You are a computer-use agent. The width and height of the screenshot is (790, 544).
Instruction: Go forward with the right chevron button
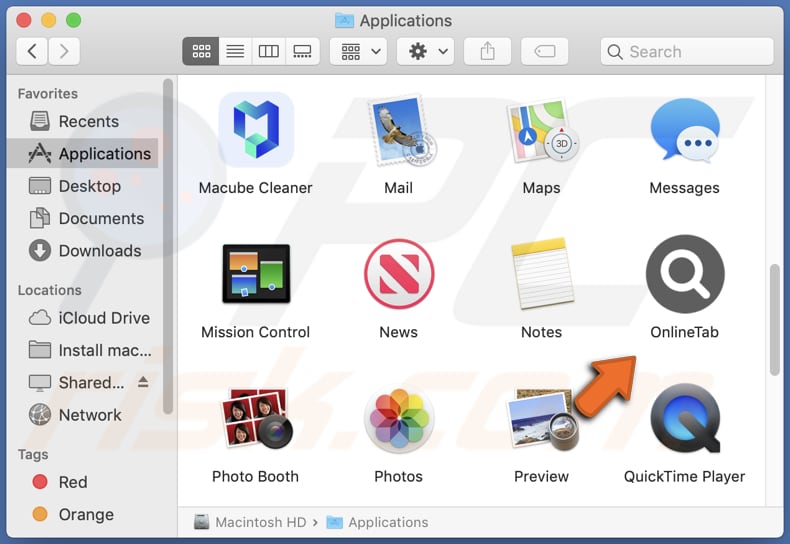click(x=64, y=51)
